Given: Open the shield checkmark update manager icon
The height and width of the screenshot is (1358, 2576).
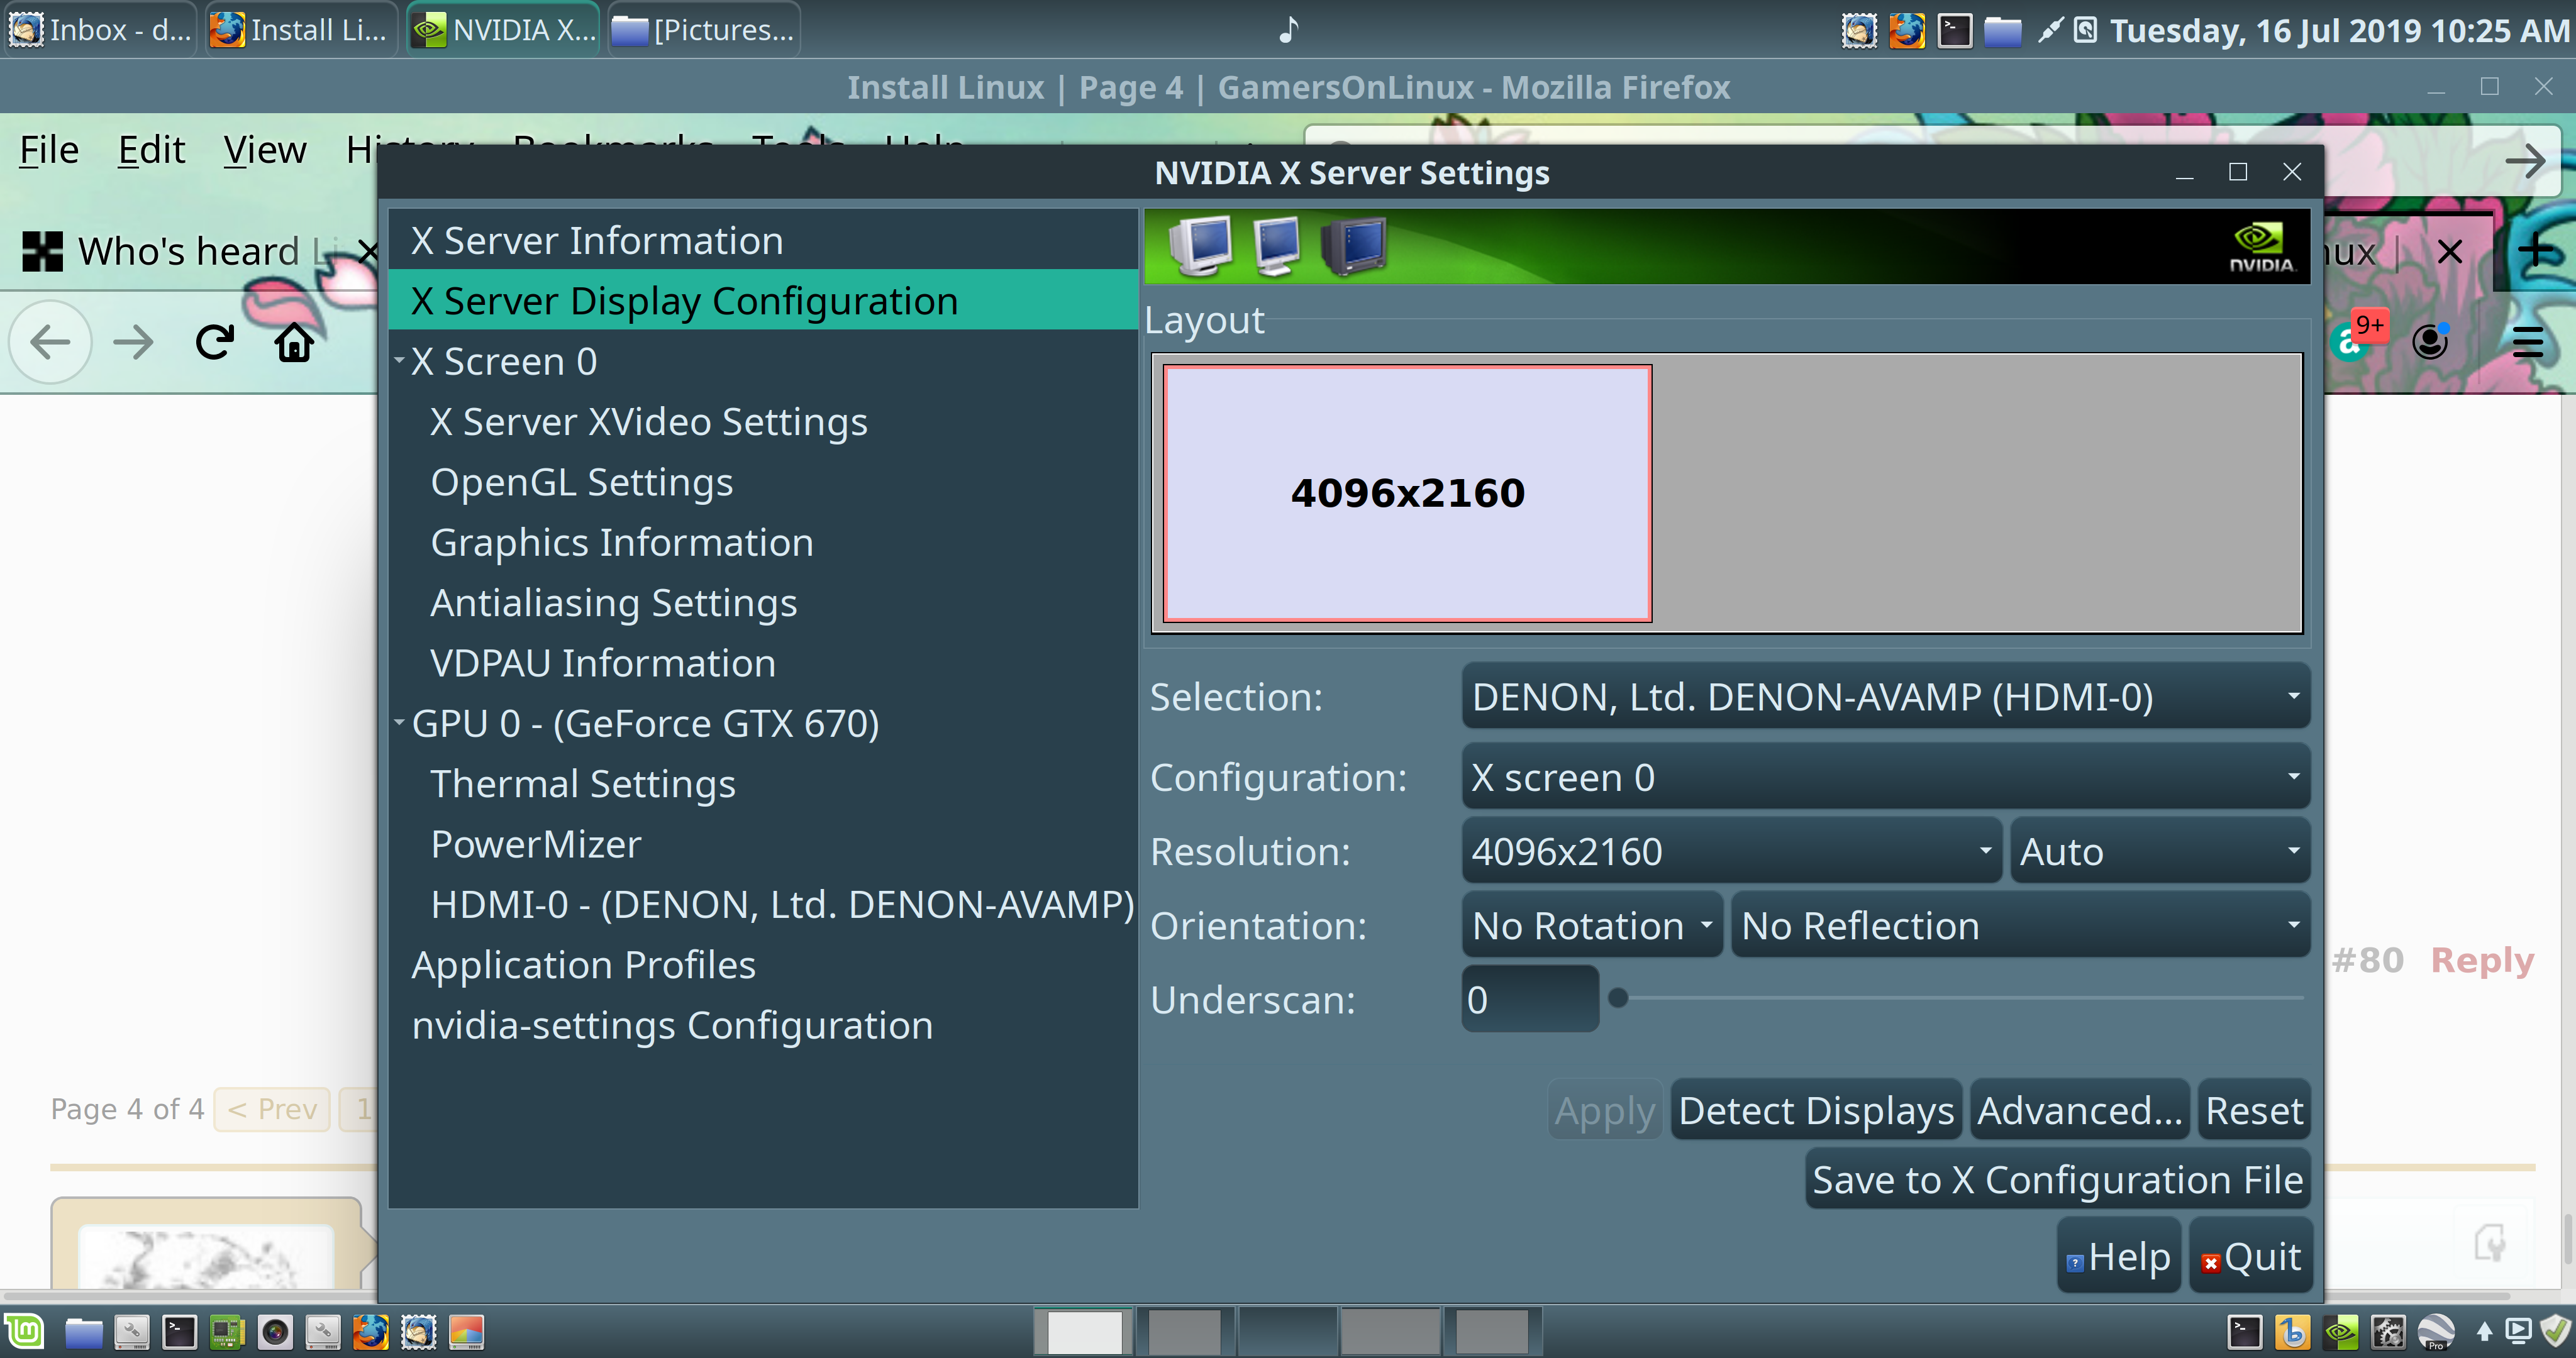Looking at the screenshot, I should point(2555,1331).
